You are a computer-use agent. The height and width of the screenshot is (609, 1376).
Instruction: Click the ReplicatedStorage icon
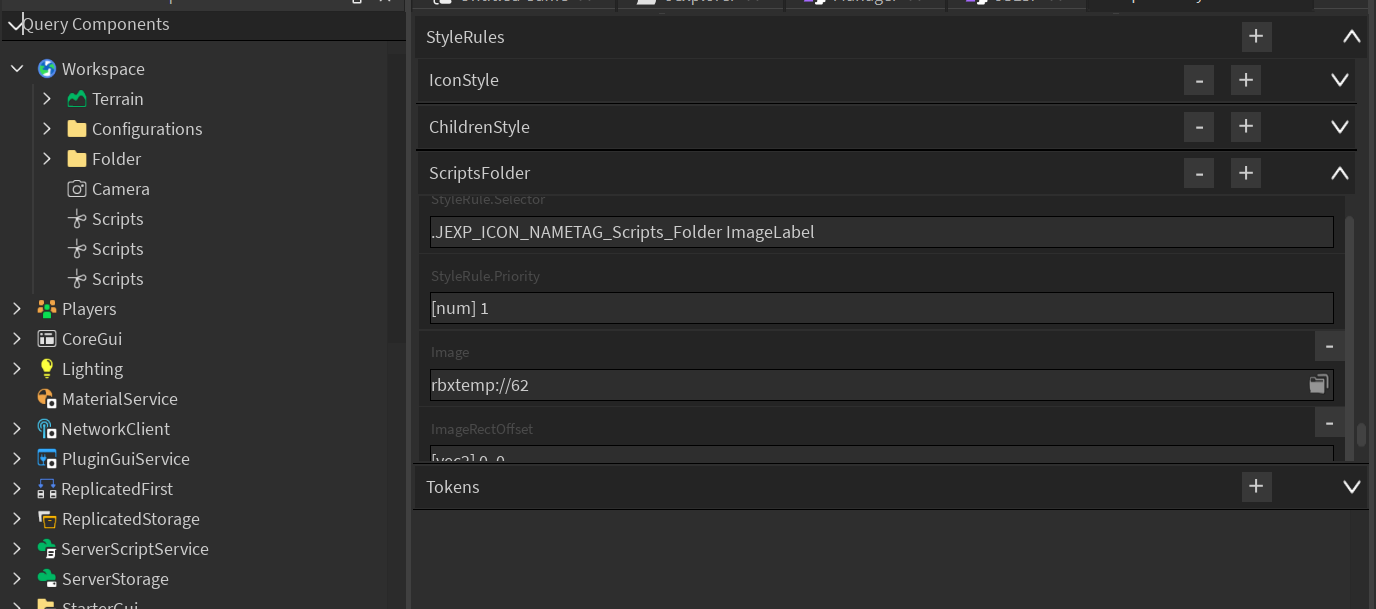pyautogui.click(x=47, y=519)
